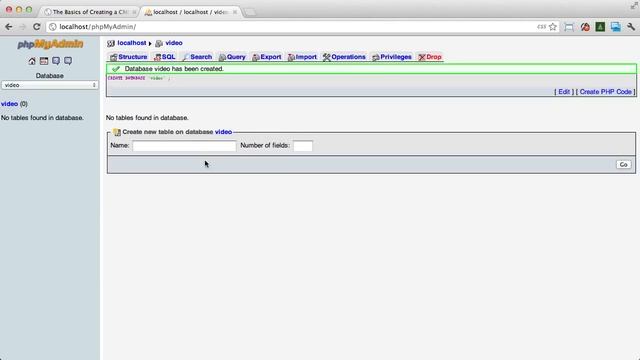Click the site info icon in address bar
The height and width of the screenshot is (360, 640).
tap(52, 27)
